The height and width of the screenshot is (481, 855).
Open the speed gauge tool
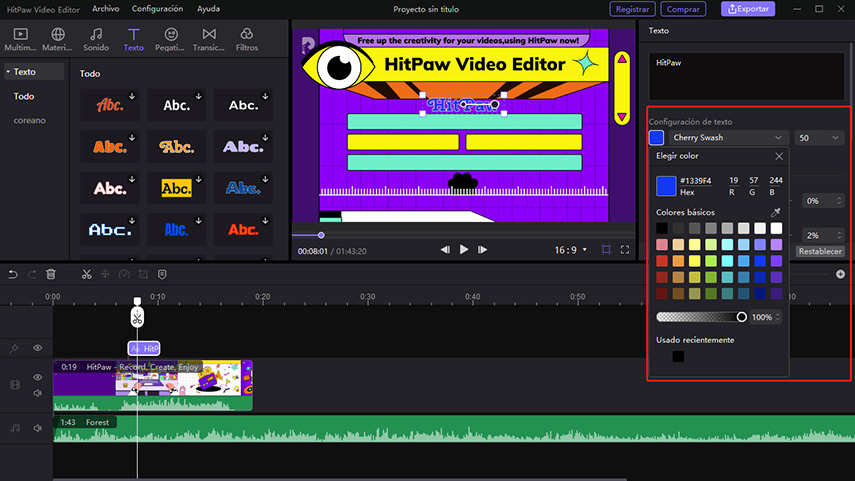pyautogui.click(x=124, y=274)
